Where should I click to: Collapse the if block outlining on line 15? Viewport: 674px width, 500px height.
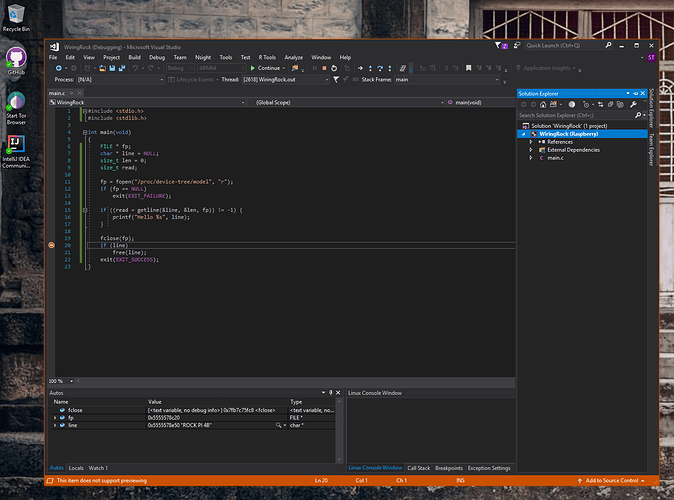[85, 210]
